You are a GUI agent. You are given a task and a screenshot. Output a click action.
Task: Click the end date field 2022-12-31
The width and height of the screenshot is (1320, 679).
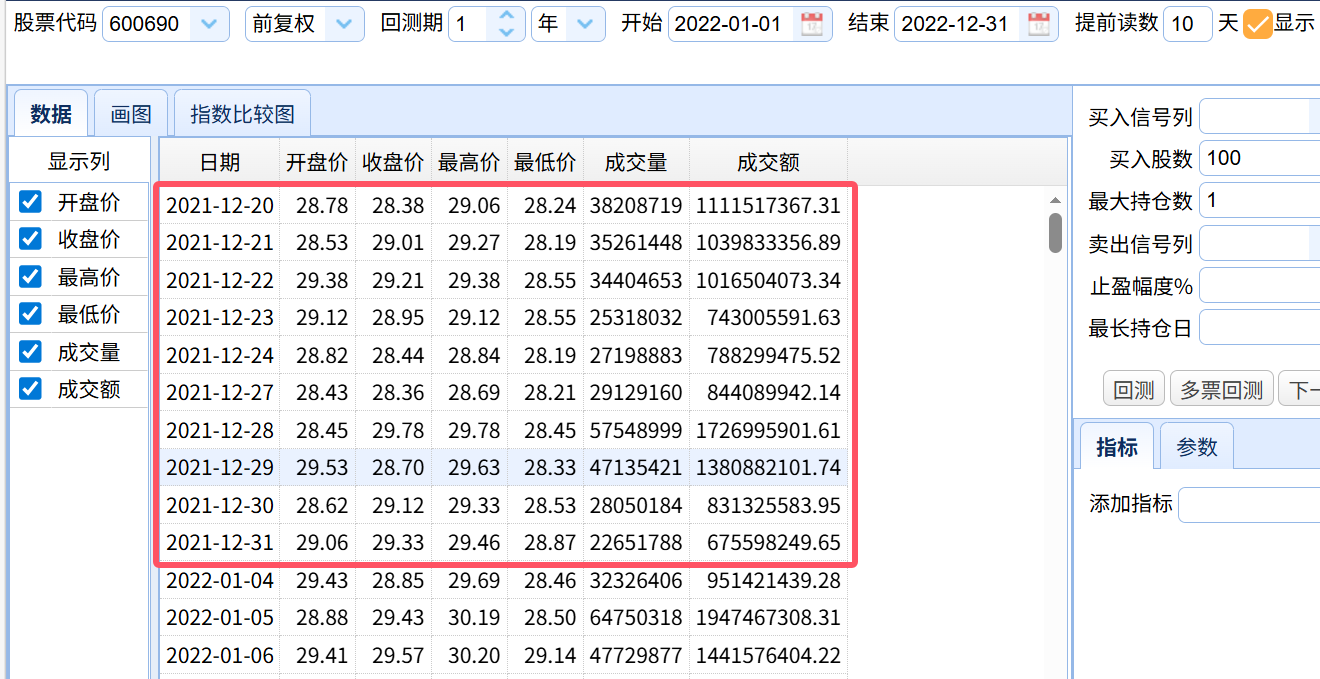pyautogui.click(x=959, y=24)
